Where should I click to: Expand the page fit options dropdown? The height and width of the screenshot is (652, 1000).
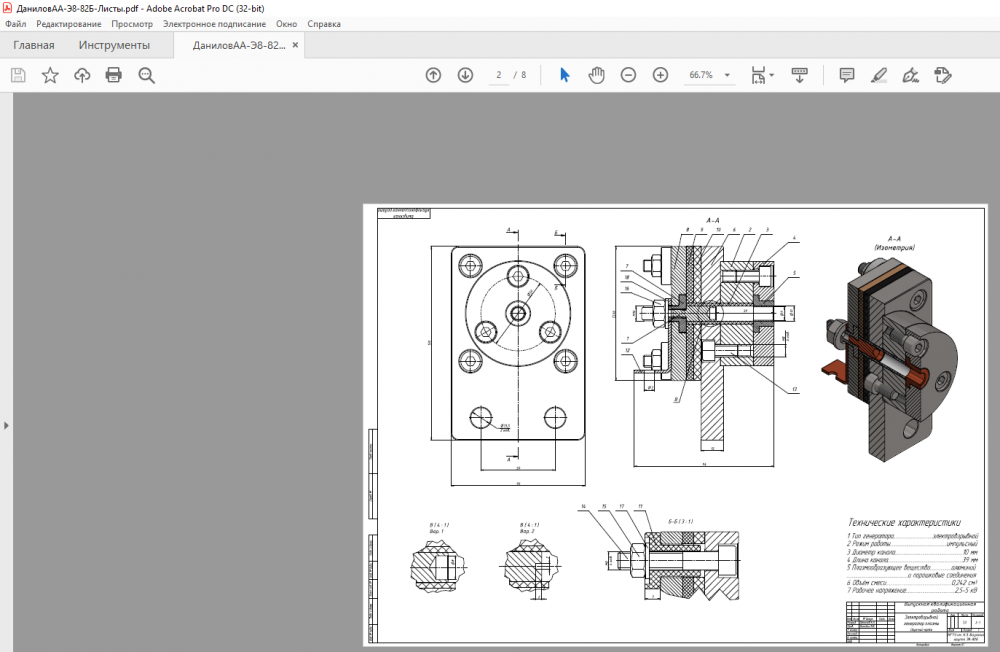[x=770, y=76]
